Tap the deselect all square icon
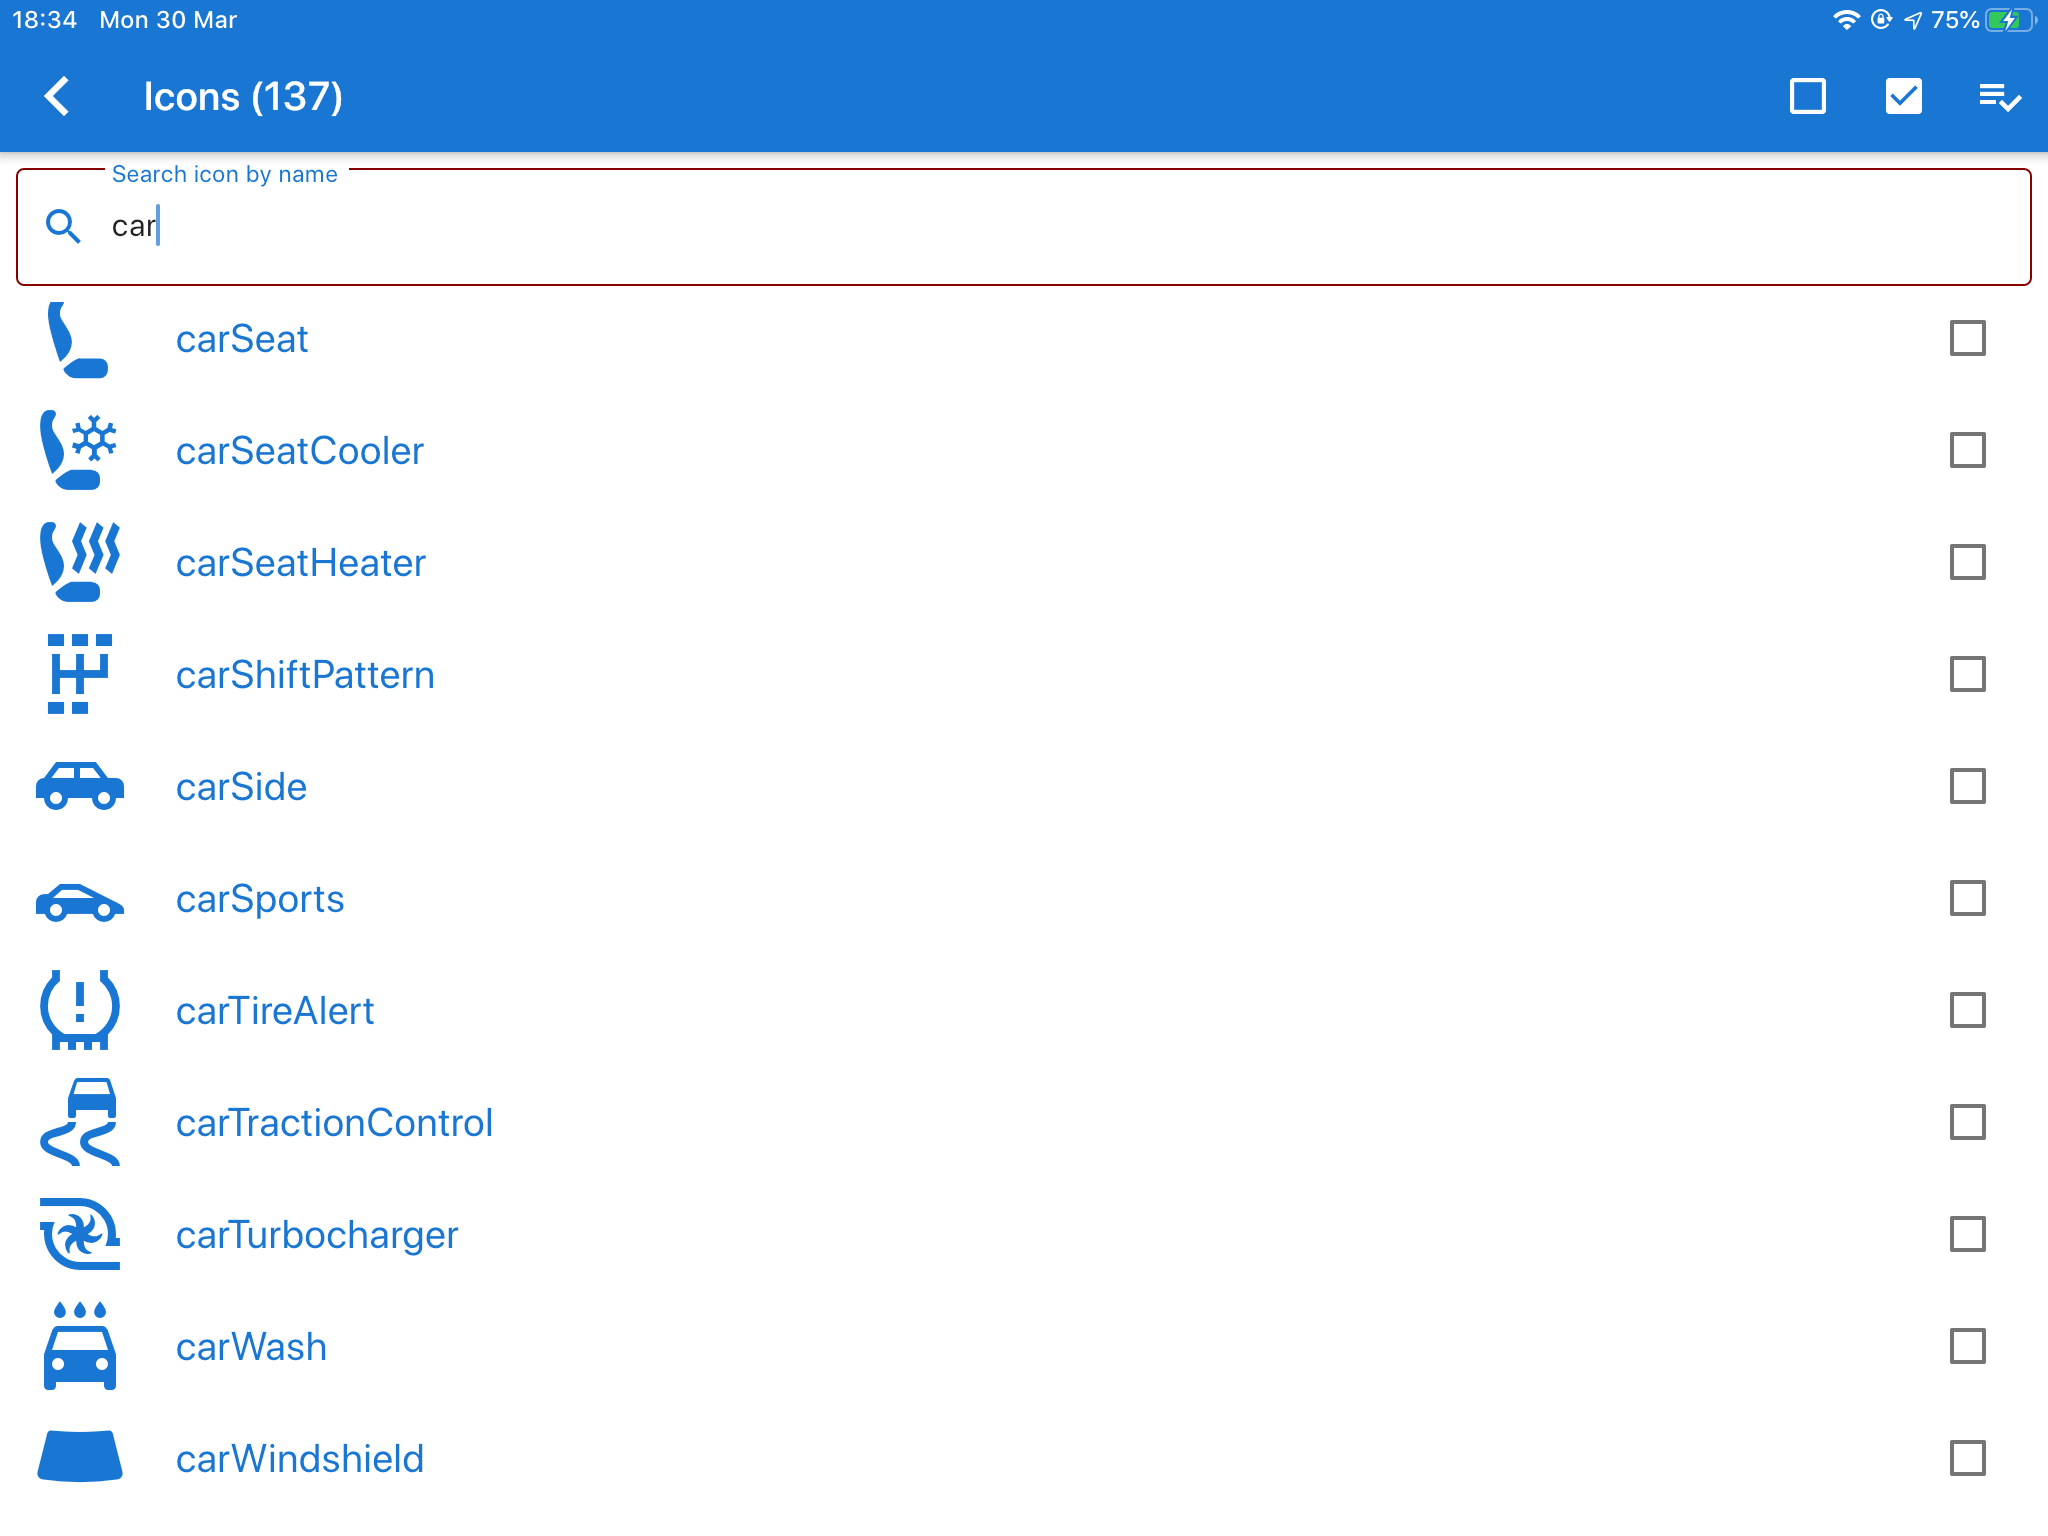Image resolution: width=2048 pixels, height=1536 pixels. click(1807, 97)
